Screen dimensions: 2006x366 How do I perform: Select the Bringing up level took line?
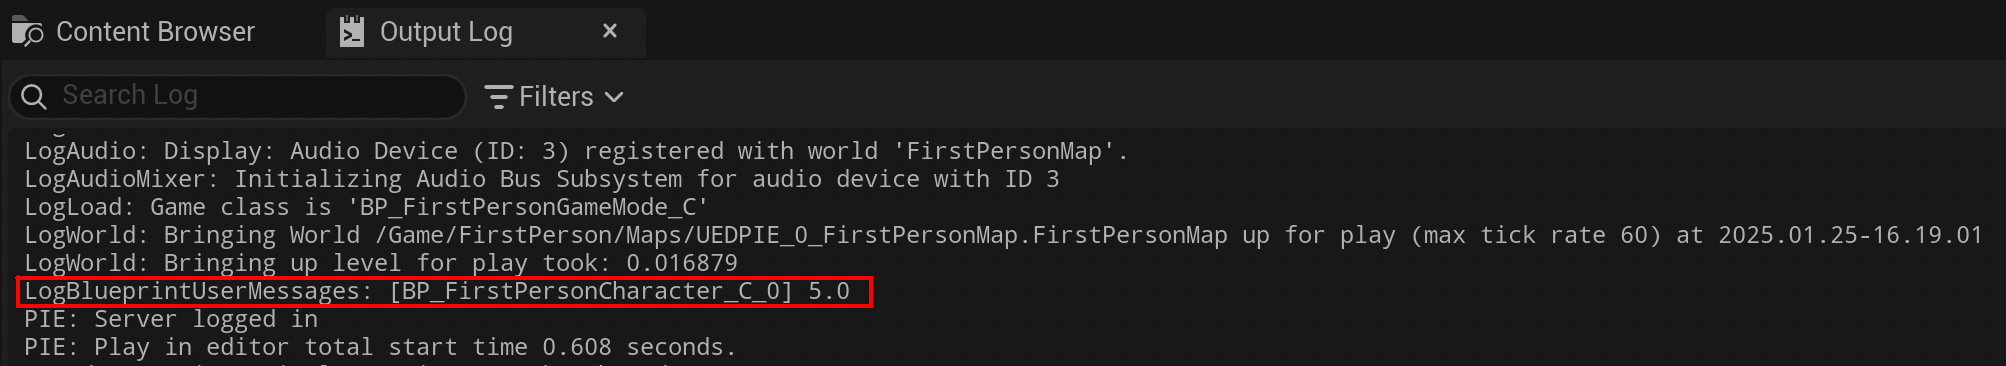tap(381, 263)
